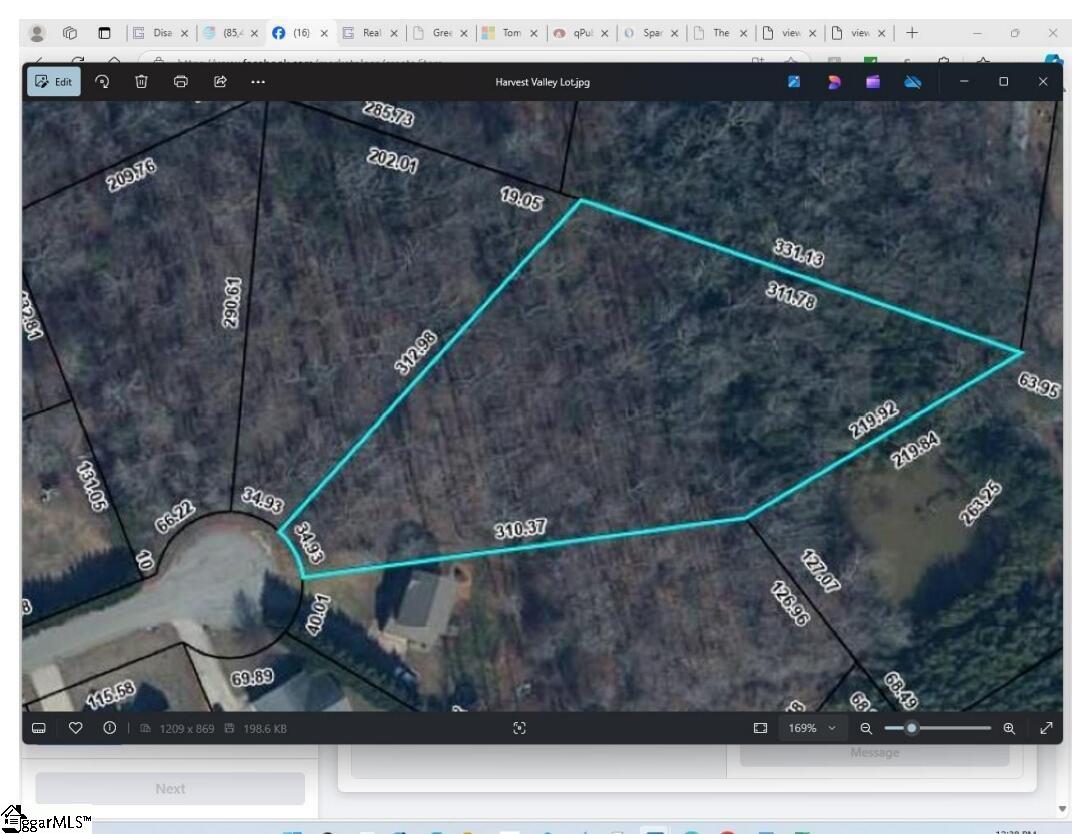Show the filmstrip using bottom-left icon
This screenshot has width=1080, height=834.
click(x=39, y=728)
